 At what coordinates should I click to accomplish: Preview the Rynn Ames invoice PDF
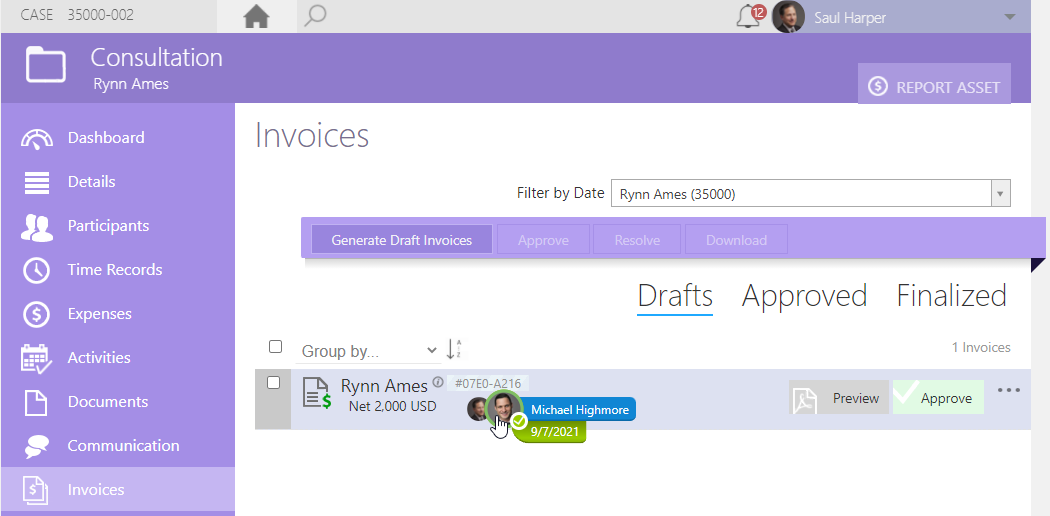[838, 398]
